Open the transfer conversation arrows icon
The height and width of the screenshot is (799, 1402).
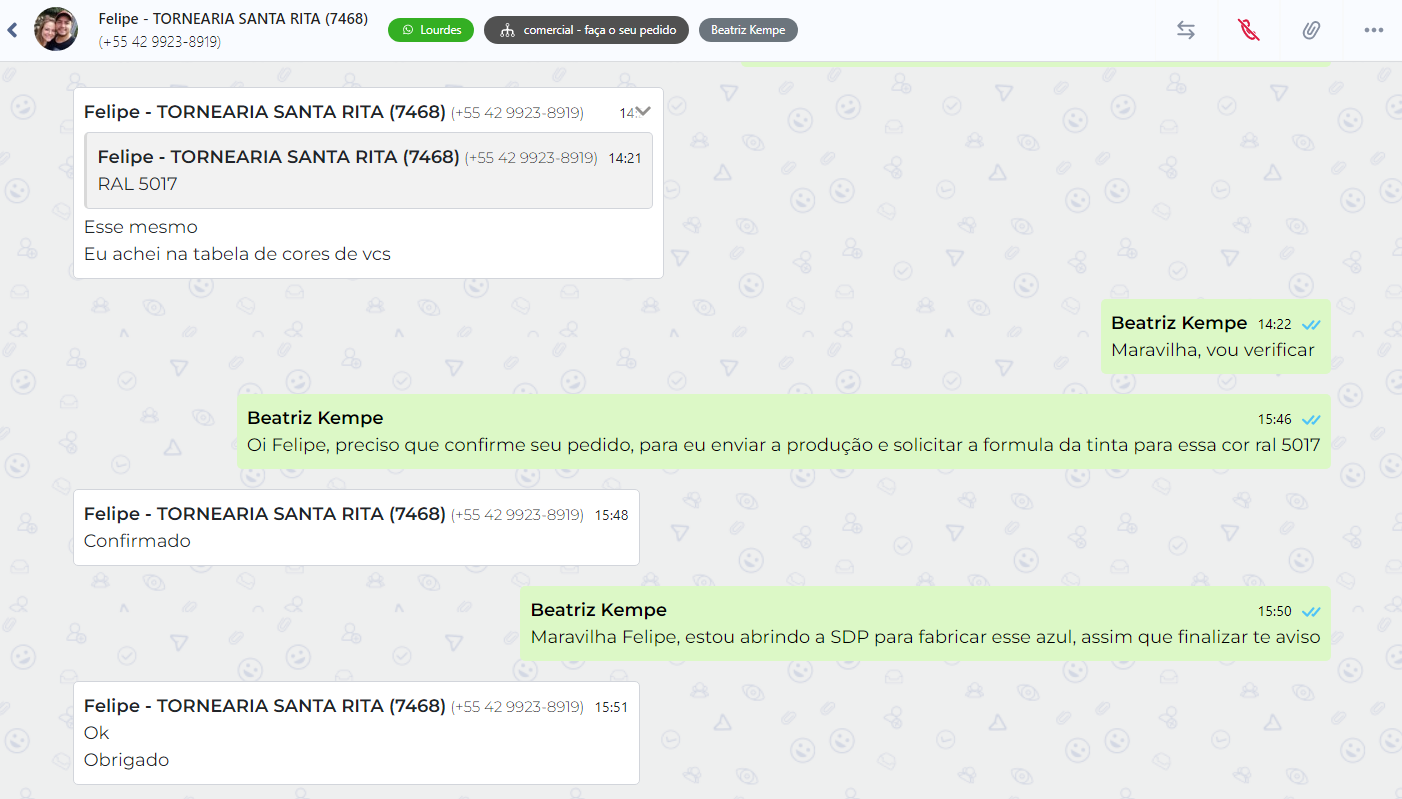(x=1185, y=30)
